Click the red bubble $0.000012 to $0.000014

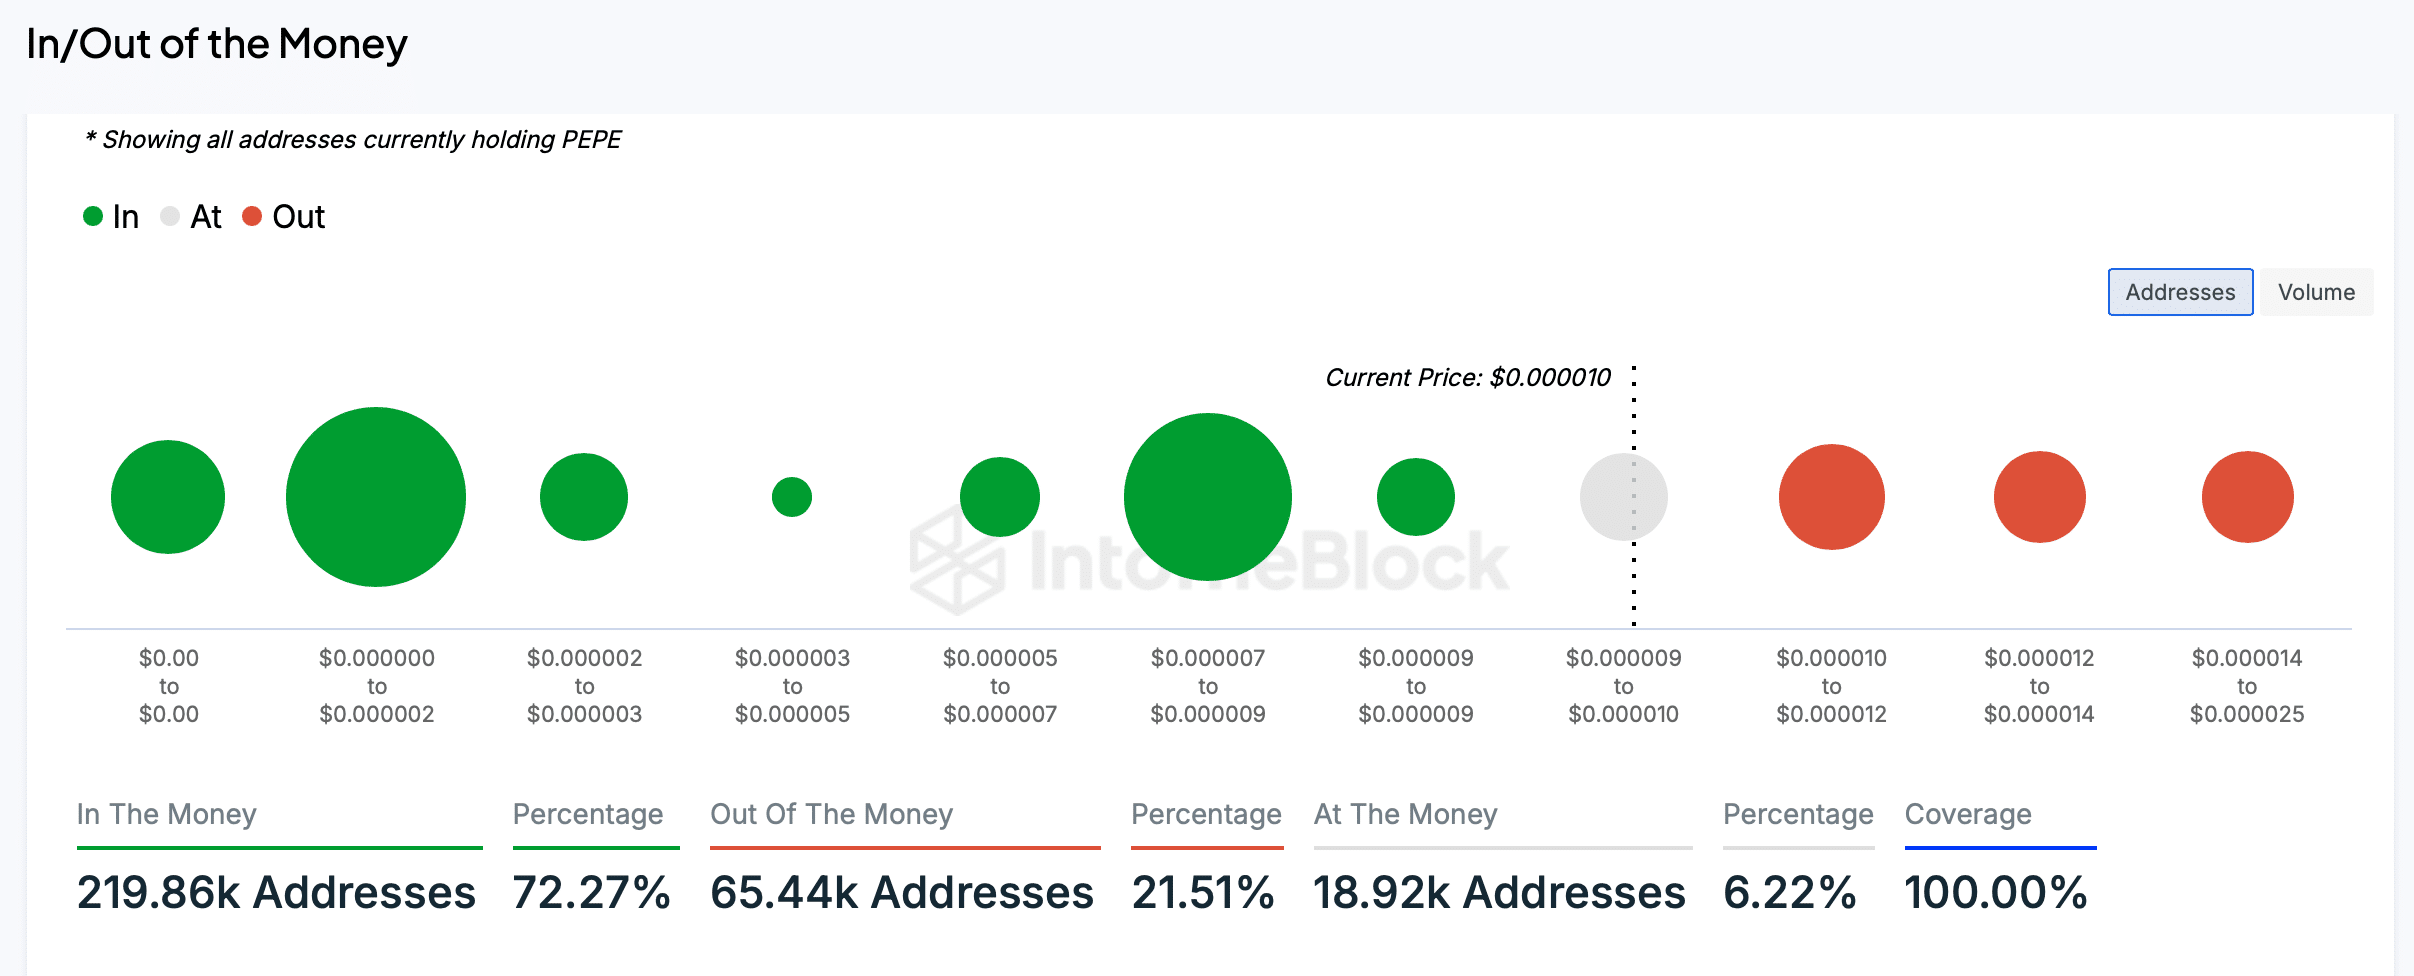coord(2040,497)
